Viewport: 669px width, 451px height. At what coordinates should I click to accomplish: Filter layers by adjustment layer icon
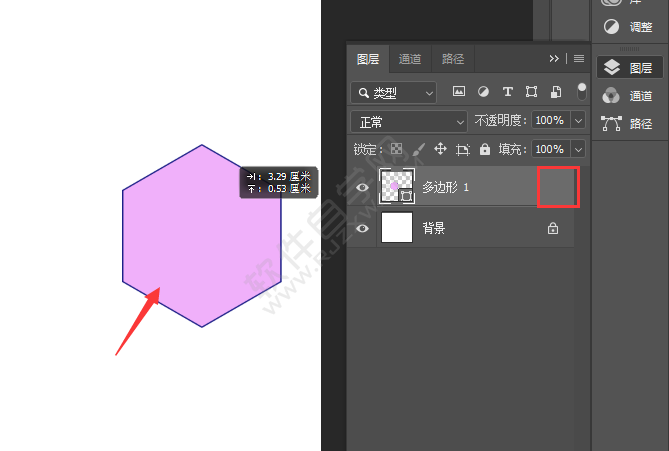483,92
